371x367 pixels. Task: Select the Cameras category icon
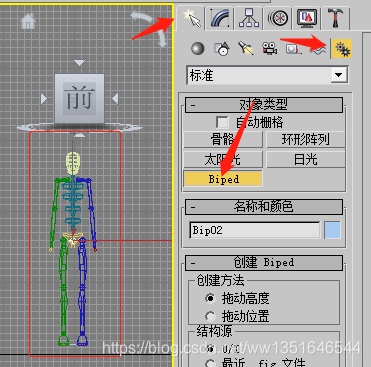click(x=270, y=49)
